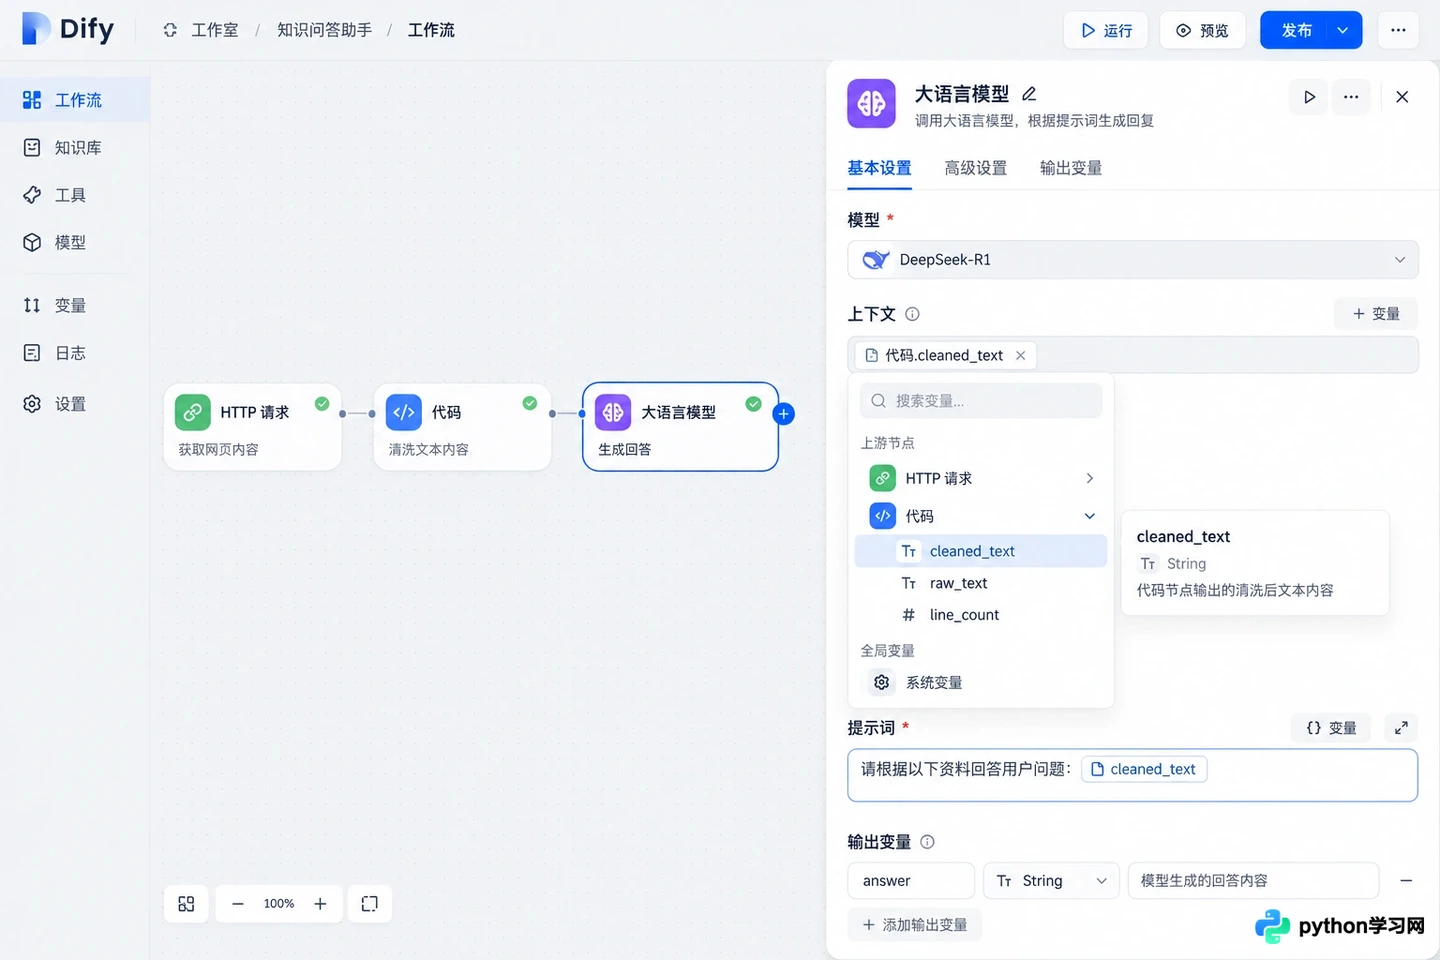Open the 日志 sidebar item
The height and width of the screenshot is (960, 1440).
coord(75,353)
